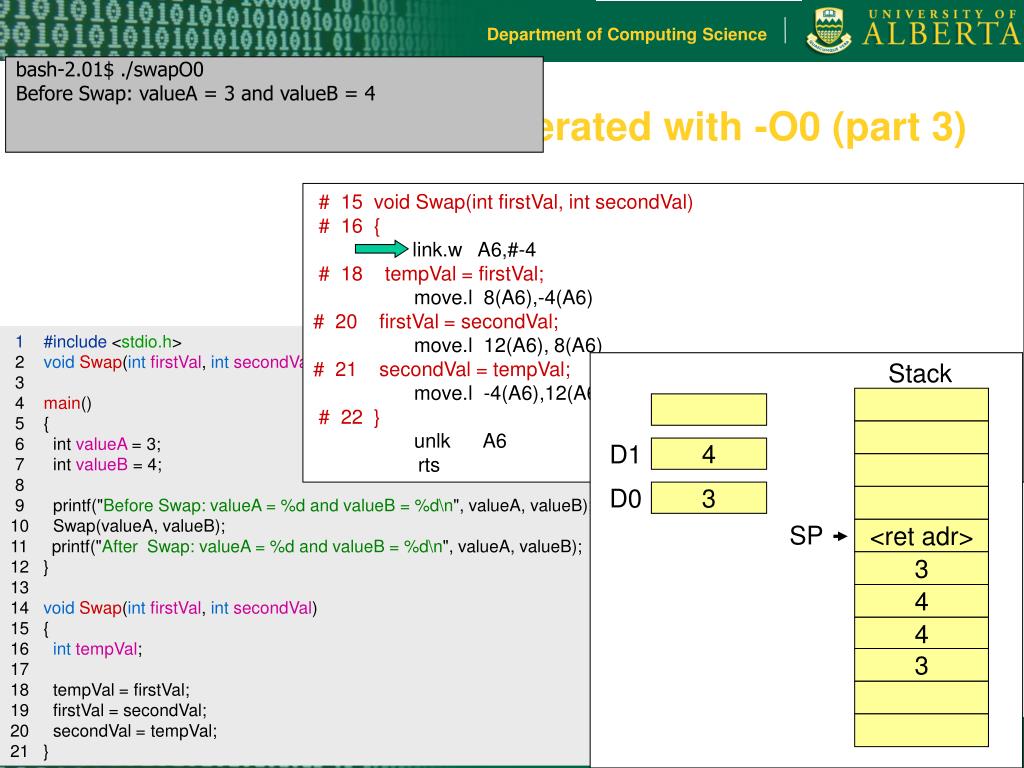Click the "ALBERTA" wordmark in the header
1024x768 pixels.
[942, 34]
